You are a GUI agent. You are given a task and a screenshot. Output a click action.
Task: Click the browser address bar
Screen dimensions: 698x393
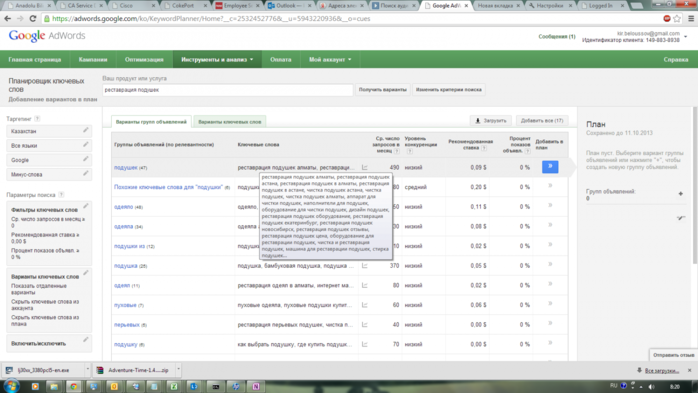(x=352, y=19)
